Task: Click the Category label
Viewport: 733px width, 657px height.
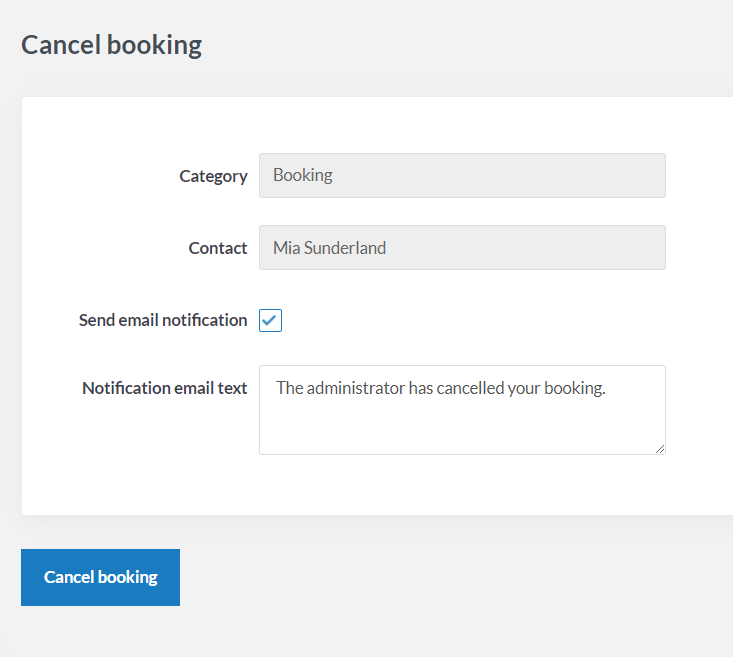Action: [213, 176]
